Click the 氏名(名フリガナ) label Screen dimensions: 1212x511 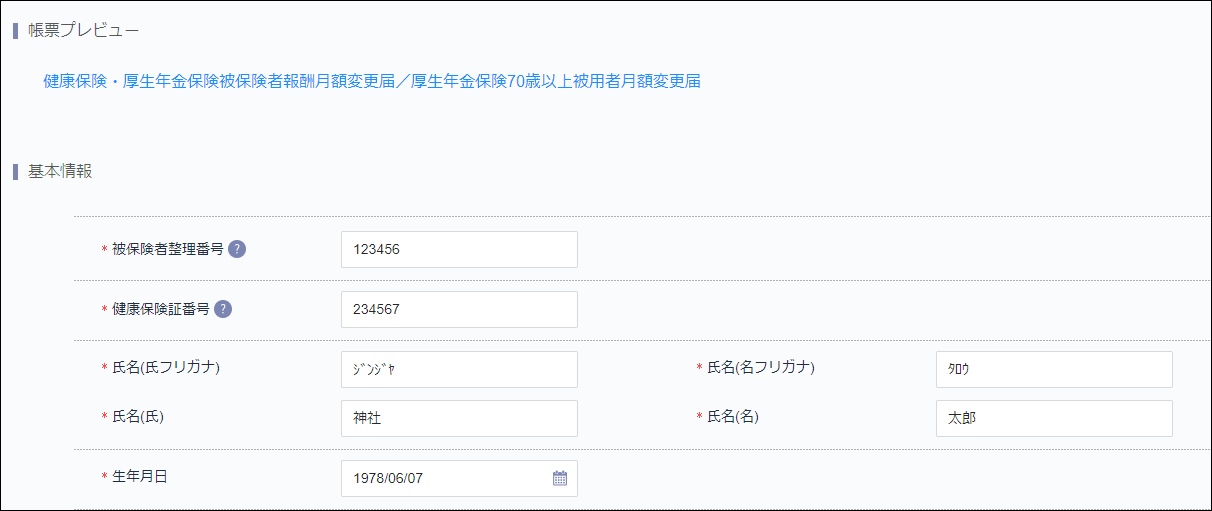coord(761,367)
